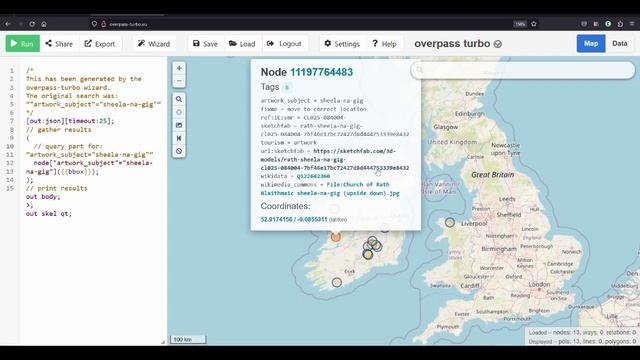The image size is (640, 360).
Task: Go to browser home page
Action: [44, 24]
